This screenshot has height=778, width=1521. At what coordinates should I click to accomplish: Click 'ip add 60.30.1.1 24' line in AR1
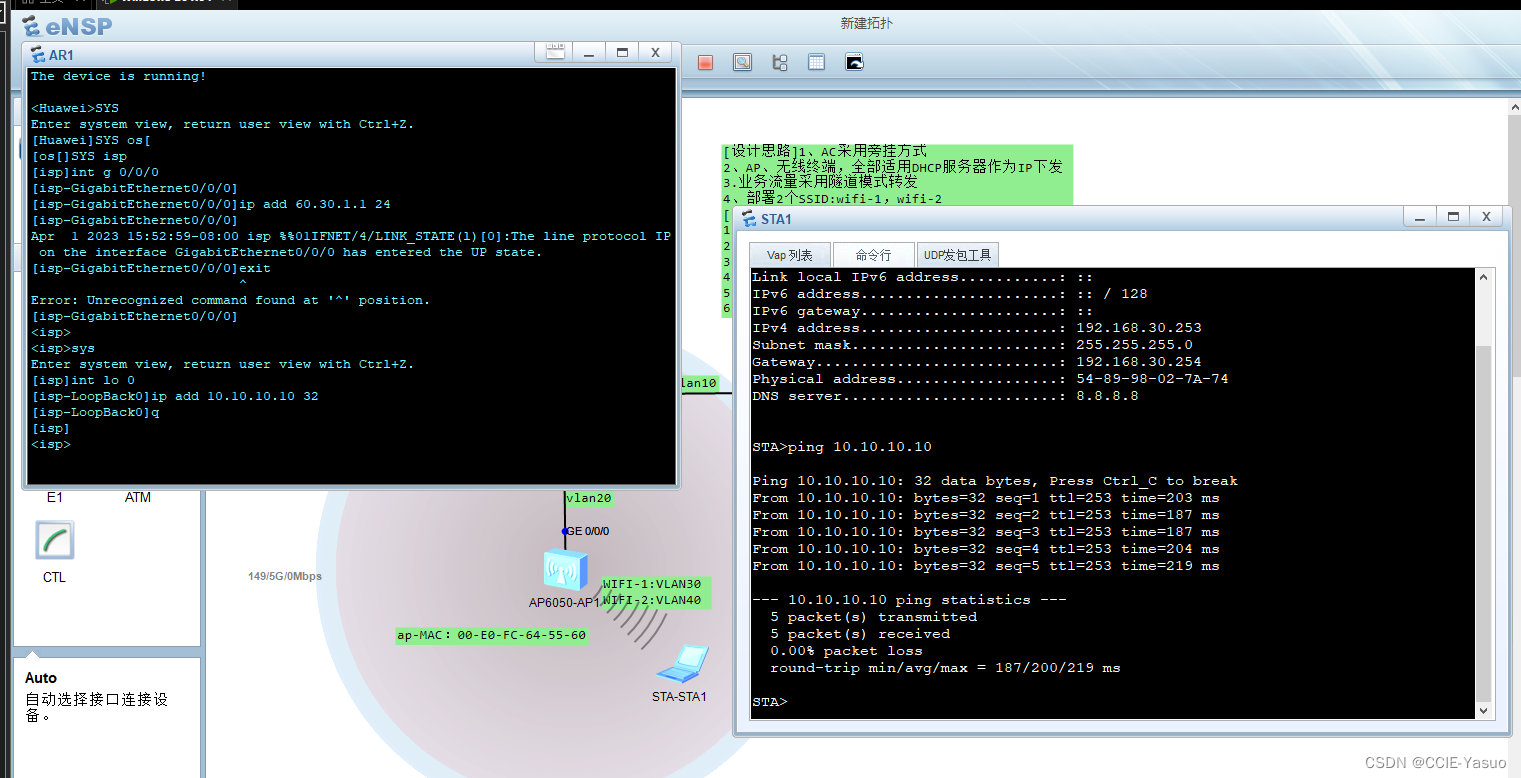click(x=211, y=204)
